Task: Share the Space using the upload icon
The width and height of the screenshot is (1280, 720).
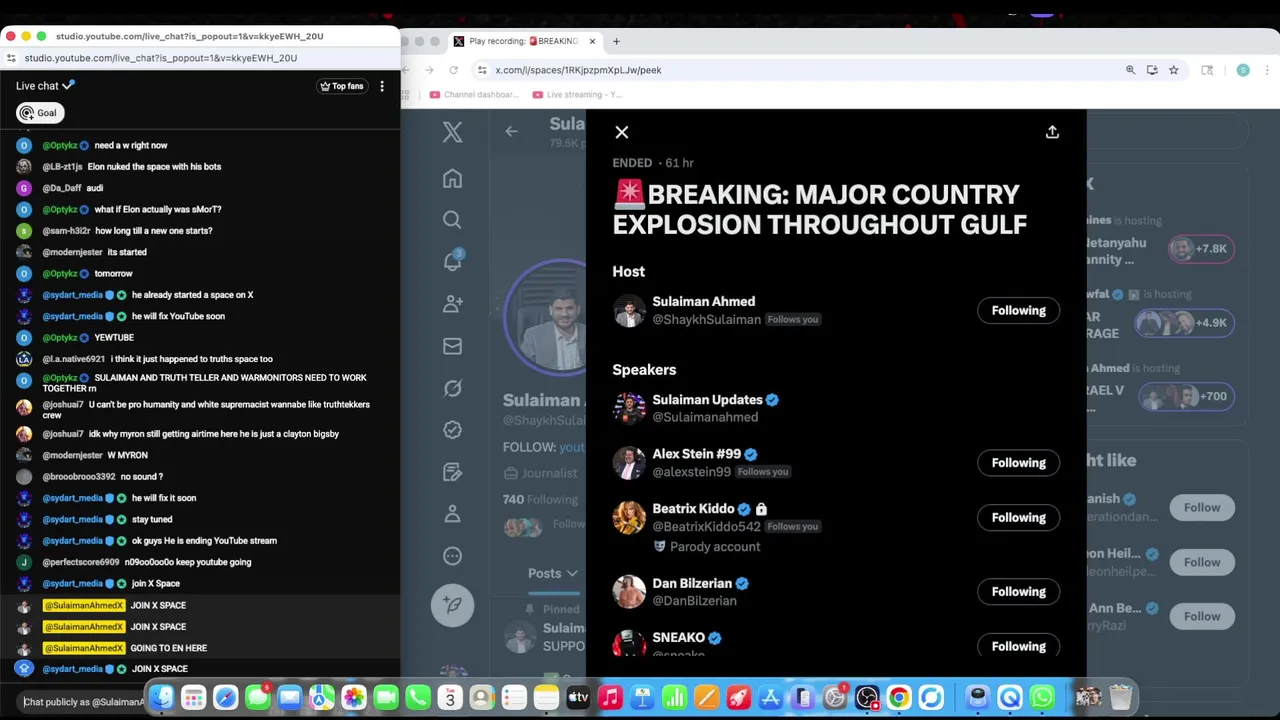Action: pyautogui.click(x=1052, y=132)
